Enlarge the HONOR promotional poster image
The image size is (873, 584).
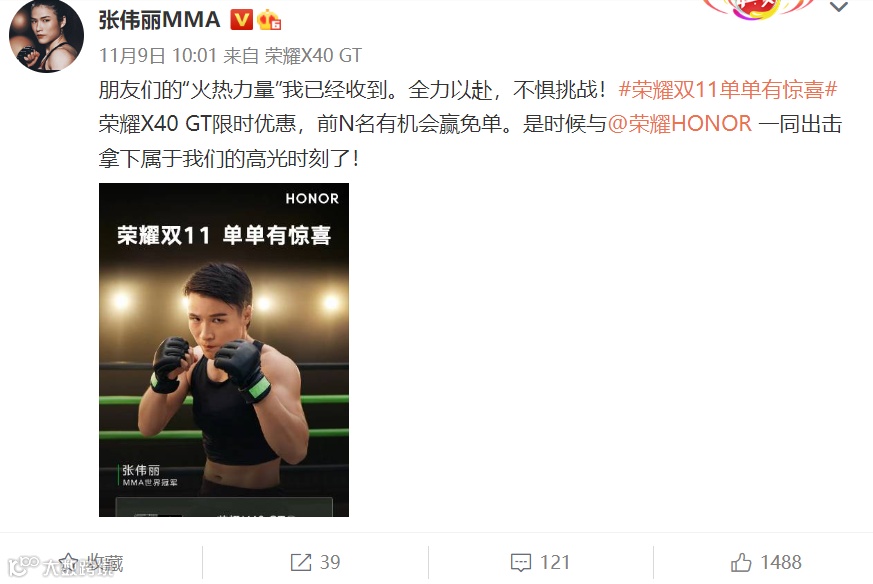(x=224, y=350)
